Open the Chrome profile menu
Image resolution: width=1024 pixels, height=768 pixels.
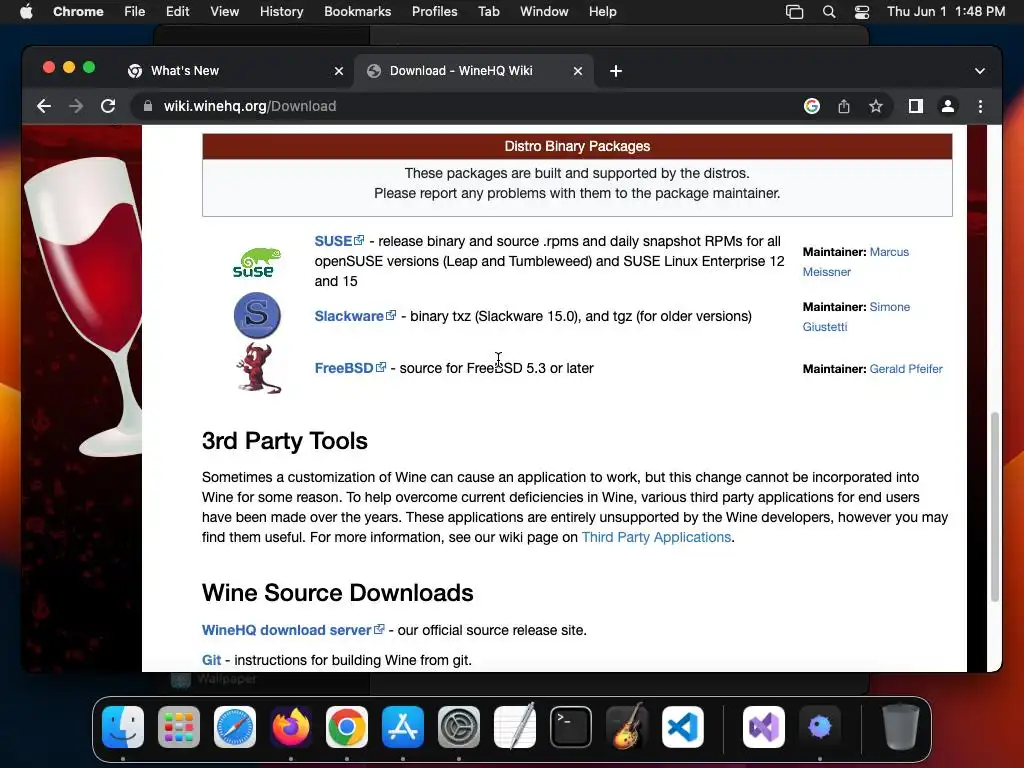948,106
